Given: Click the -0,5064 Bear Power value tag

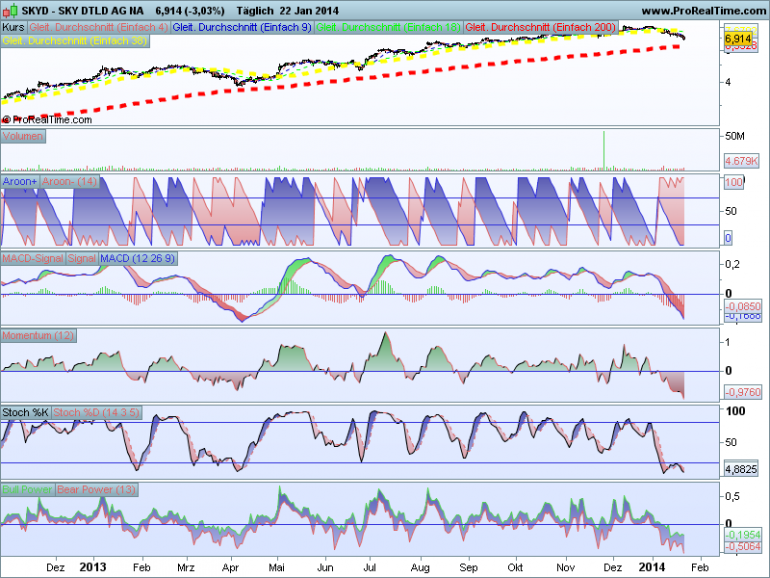Looking at the screenshot, I should pyautogui.click(x=743, y=547).
